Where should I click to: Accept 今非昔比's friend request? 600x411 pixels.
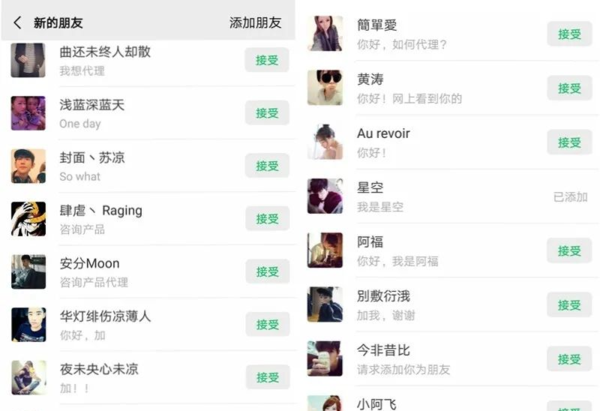pyautogui.click(x=568, y=359)
